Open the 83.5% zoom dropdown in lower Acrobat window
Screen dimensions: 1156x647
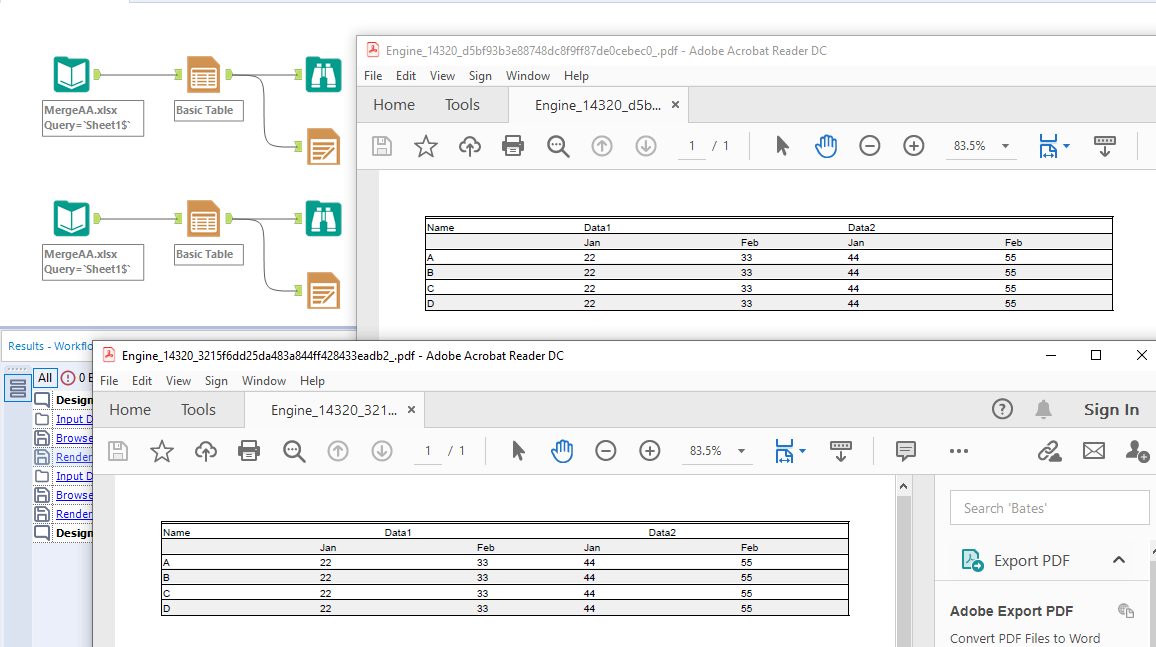coord(741,451)
